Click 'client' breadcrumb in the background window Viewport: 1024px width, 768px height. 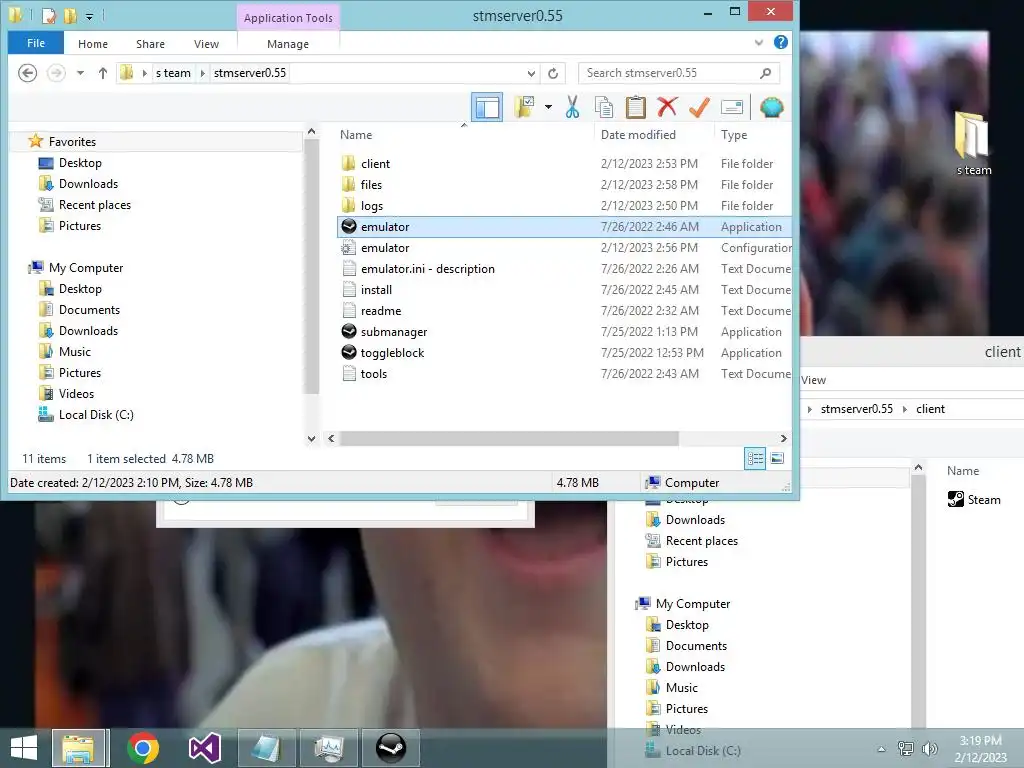[x=930, y=409]
